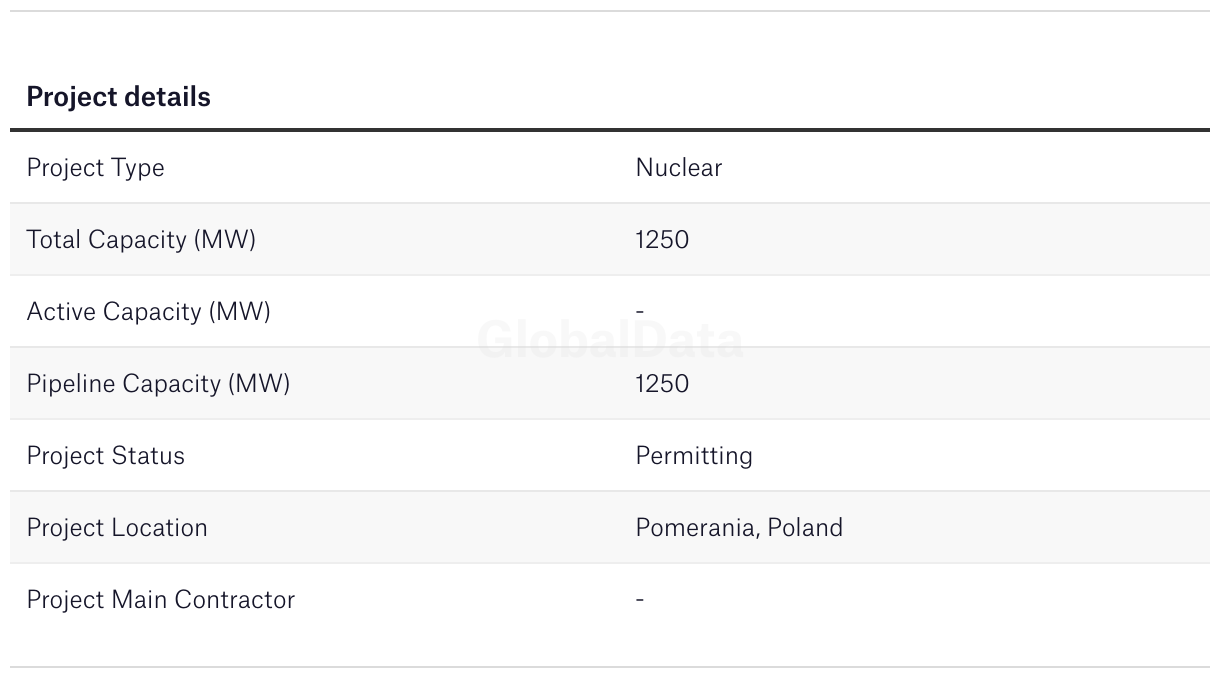
Task: Click the Pomerania, Poland location text
Action: (x=739, y=528)
